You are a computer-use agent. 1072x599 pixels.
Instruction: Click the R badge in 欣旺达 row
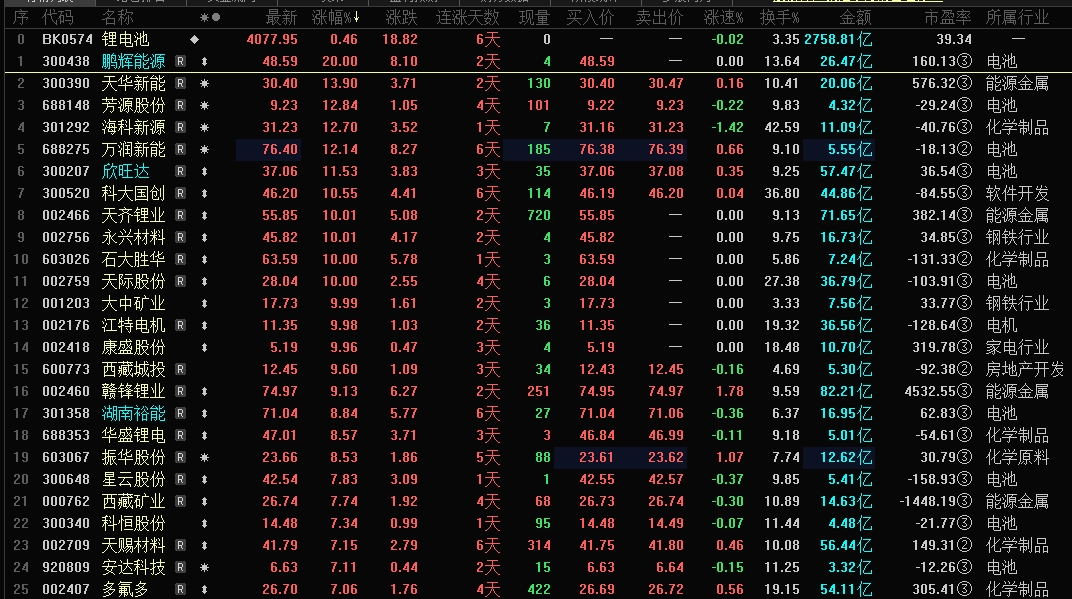pyautogui.click(x=180, y=172)
